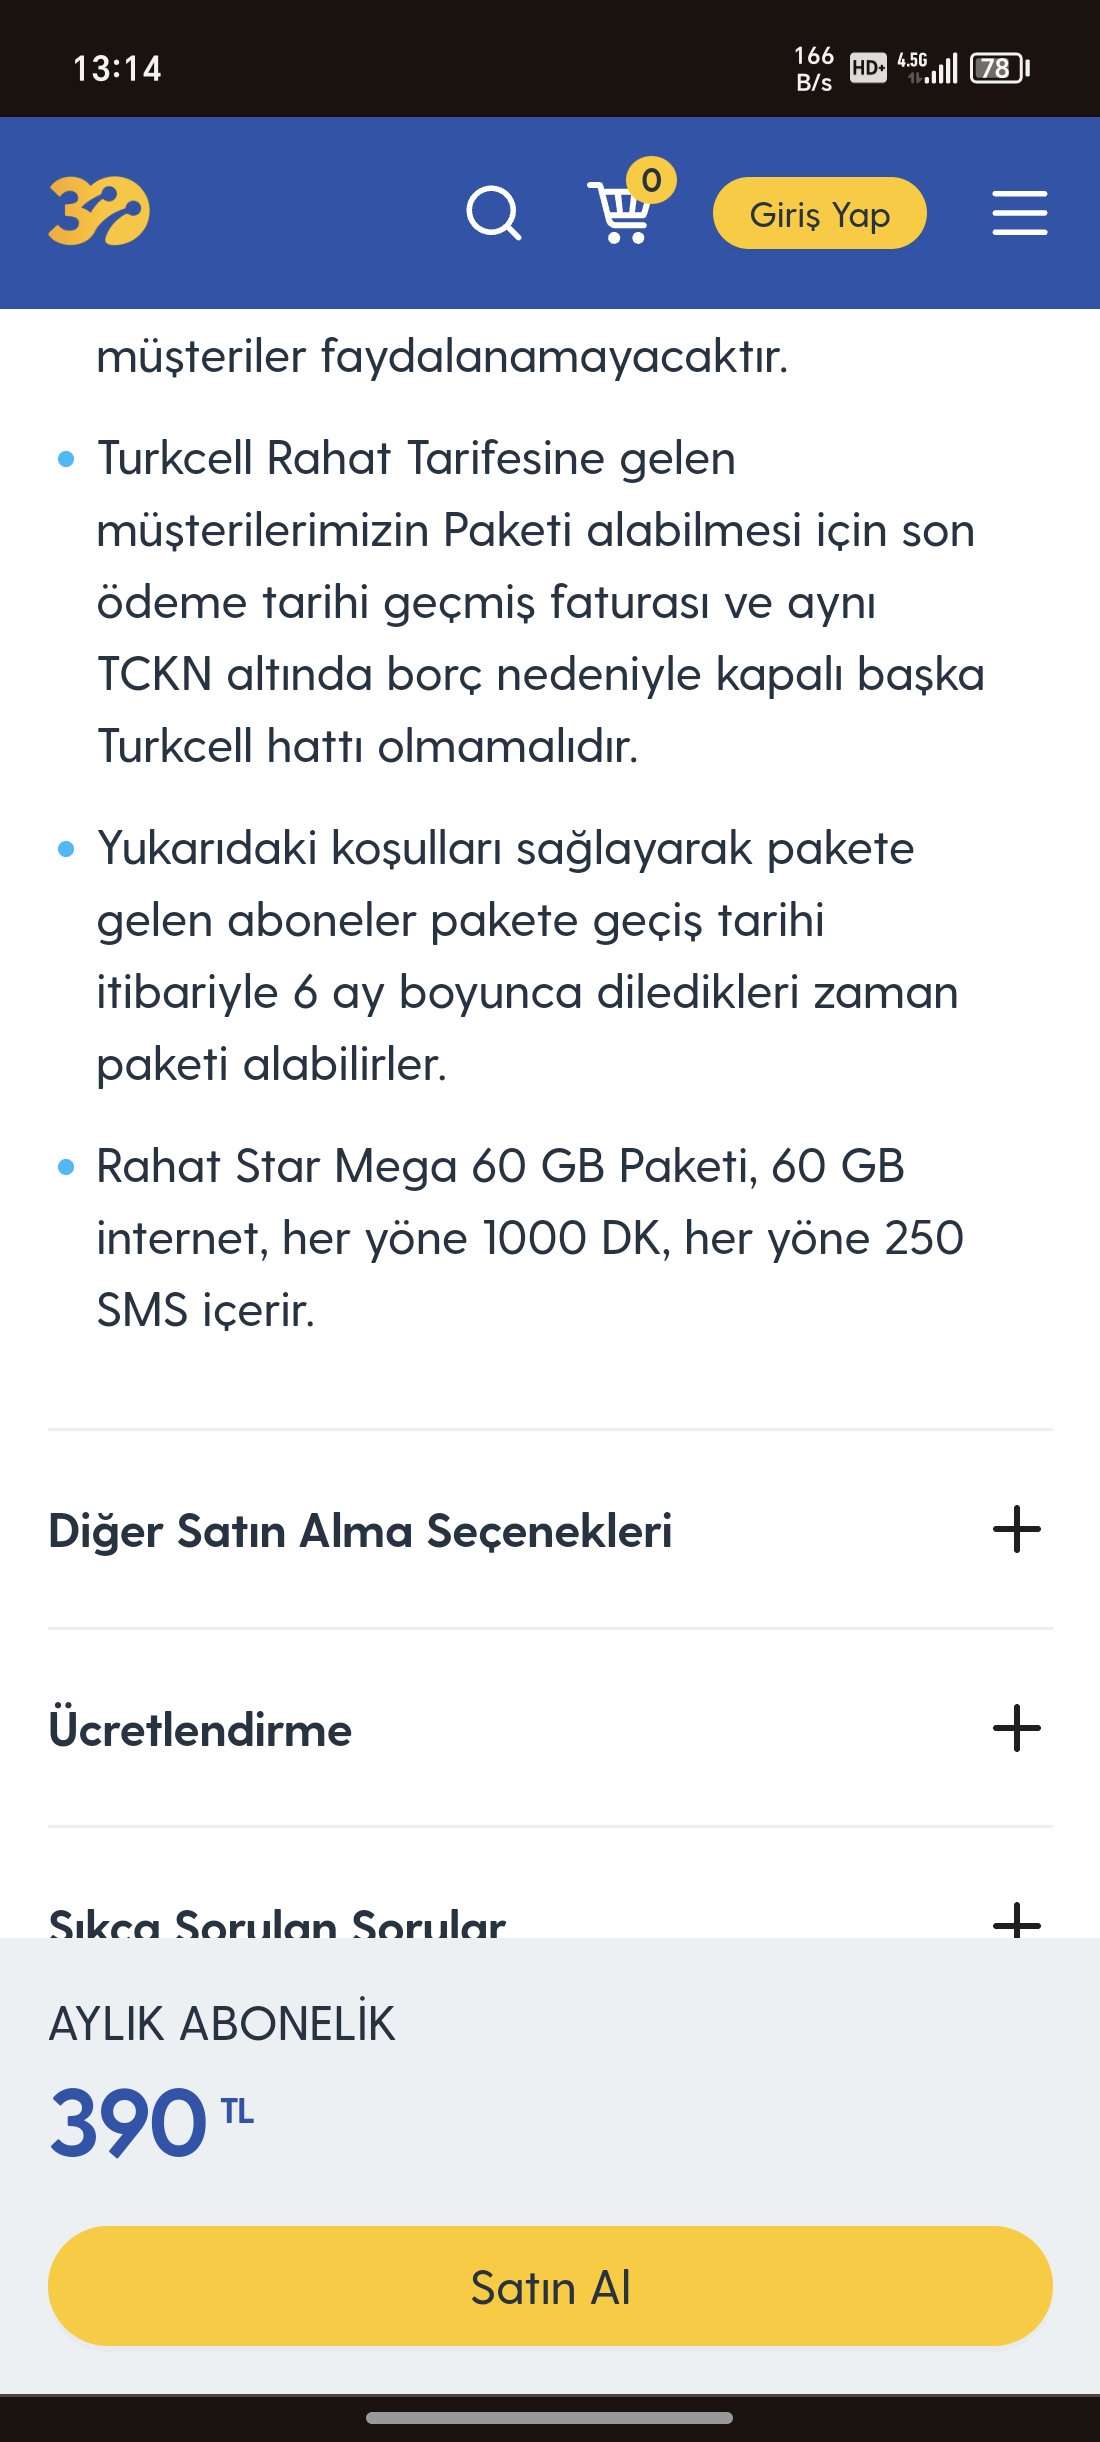The image size is (1100, 2442).
Task: Open the Ücretlendirme section heading
Action: pyautogui.click(x=200, y=1729)
